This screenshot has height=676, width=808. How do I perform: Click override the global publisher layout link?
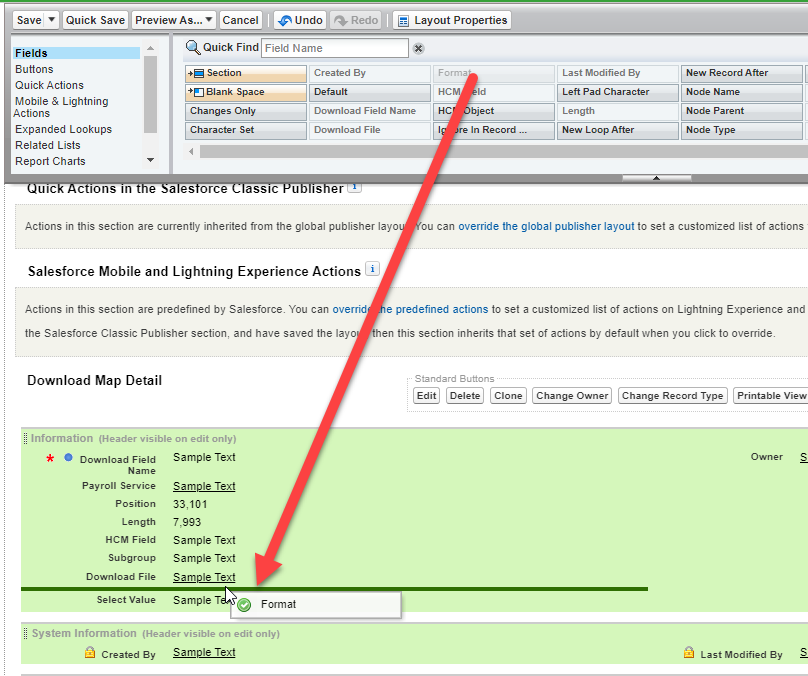coord(546,227)
